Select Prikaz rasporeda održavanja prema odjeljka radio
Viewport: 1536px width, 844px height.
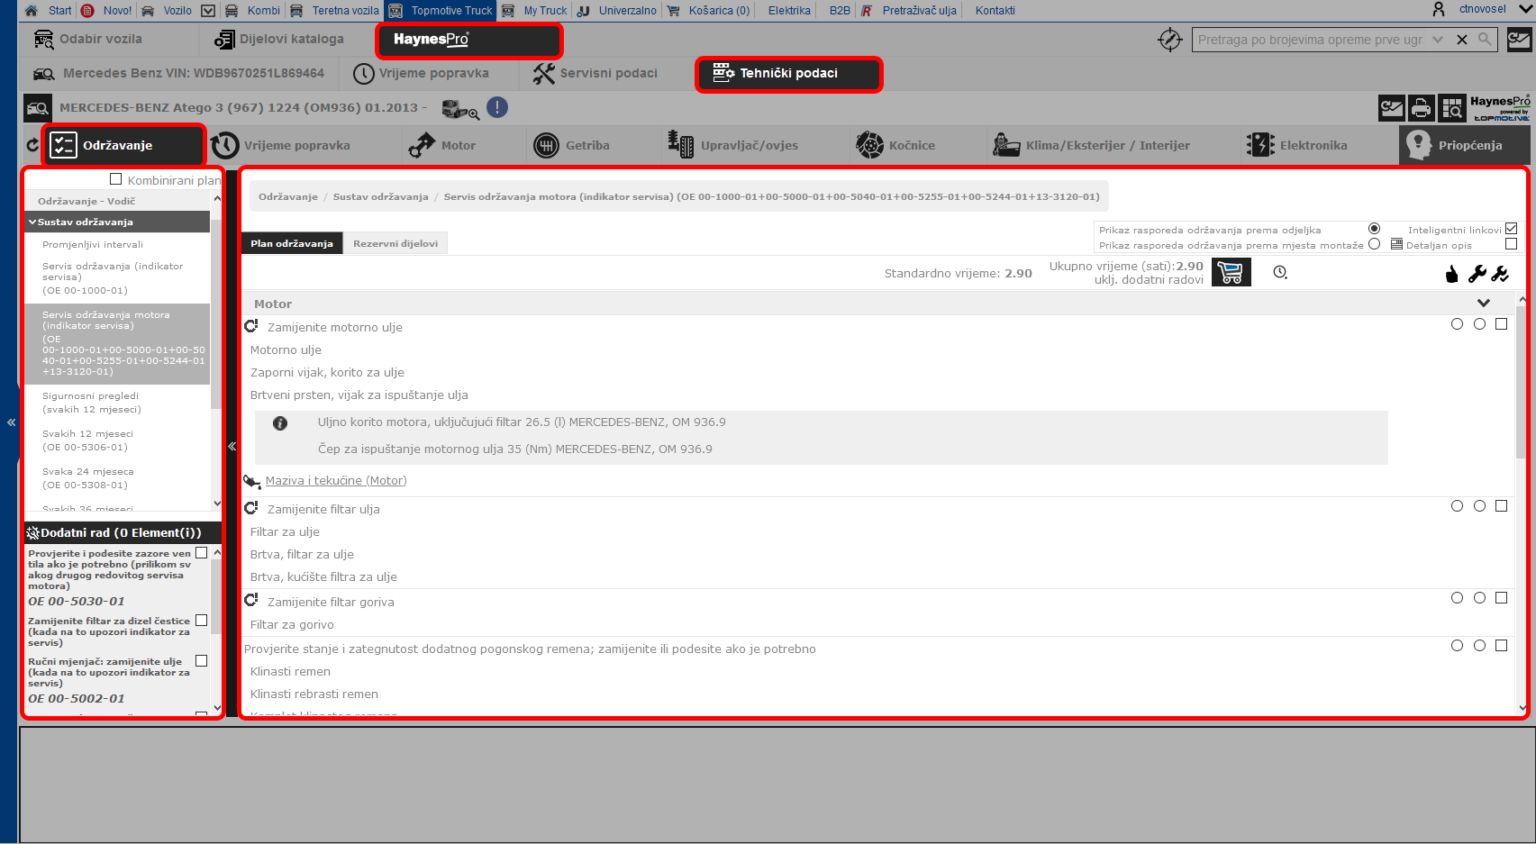(1374, 228)
